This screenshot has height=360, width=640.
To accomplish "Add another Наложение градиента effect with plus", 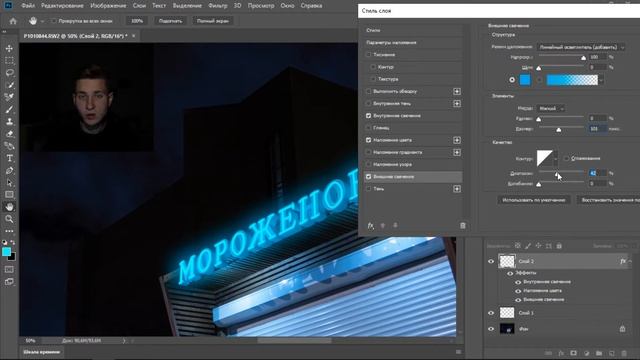I will [x=457, y=152].
